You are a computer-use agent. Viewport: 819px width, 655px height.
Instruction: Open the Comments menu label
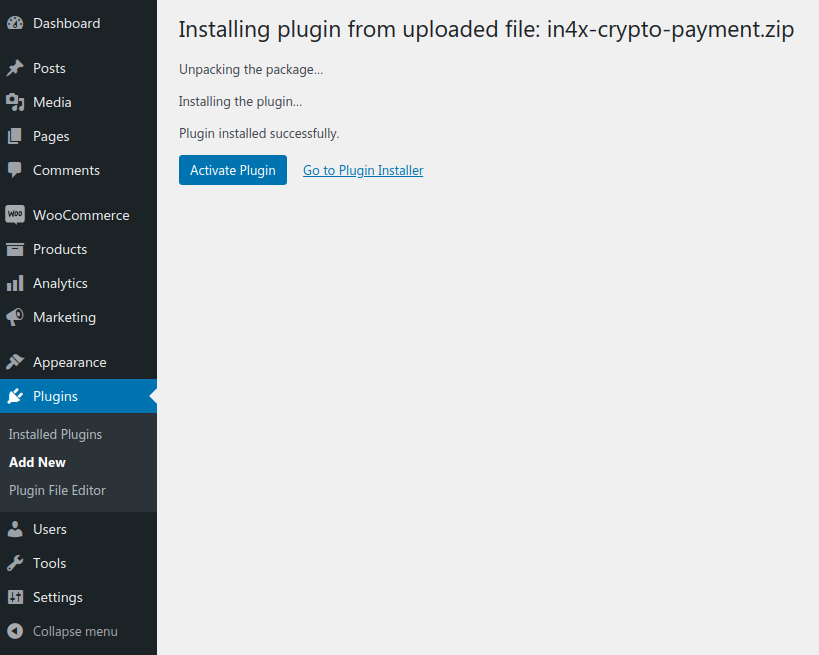tap(66, 170)
